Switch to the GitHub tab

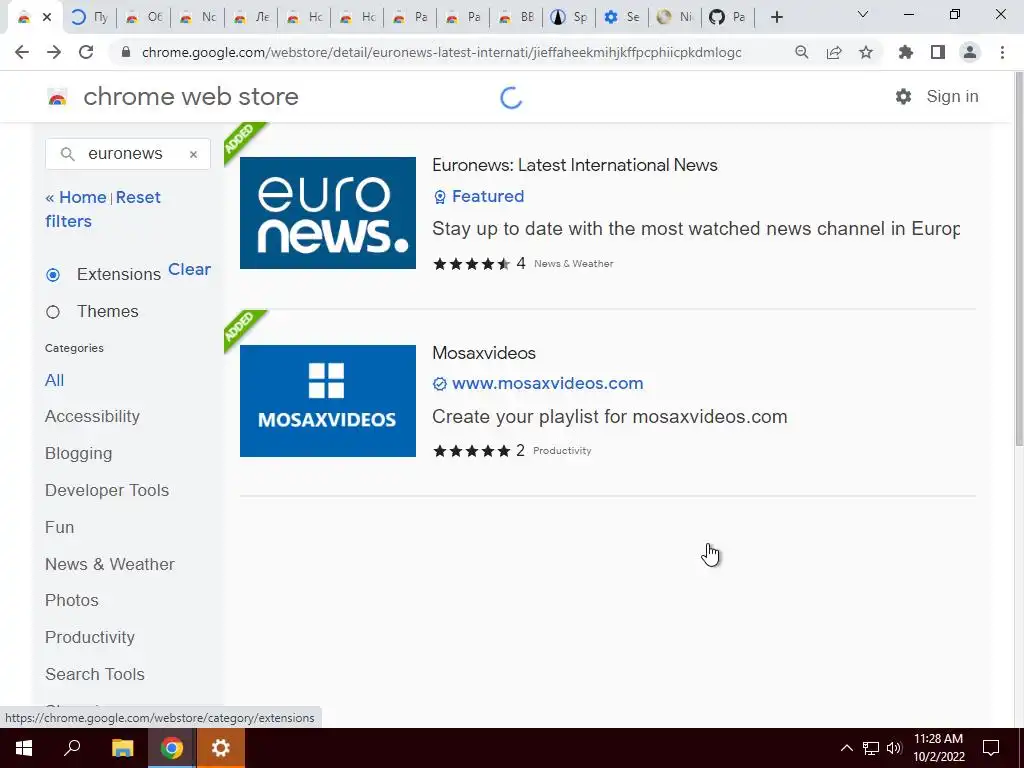click(728, 18)
